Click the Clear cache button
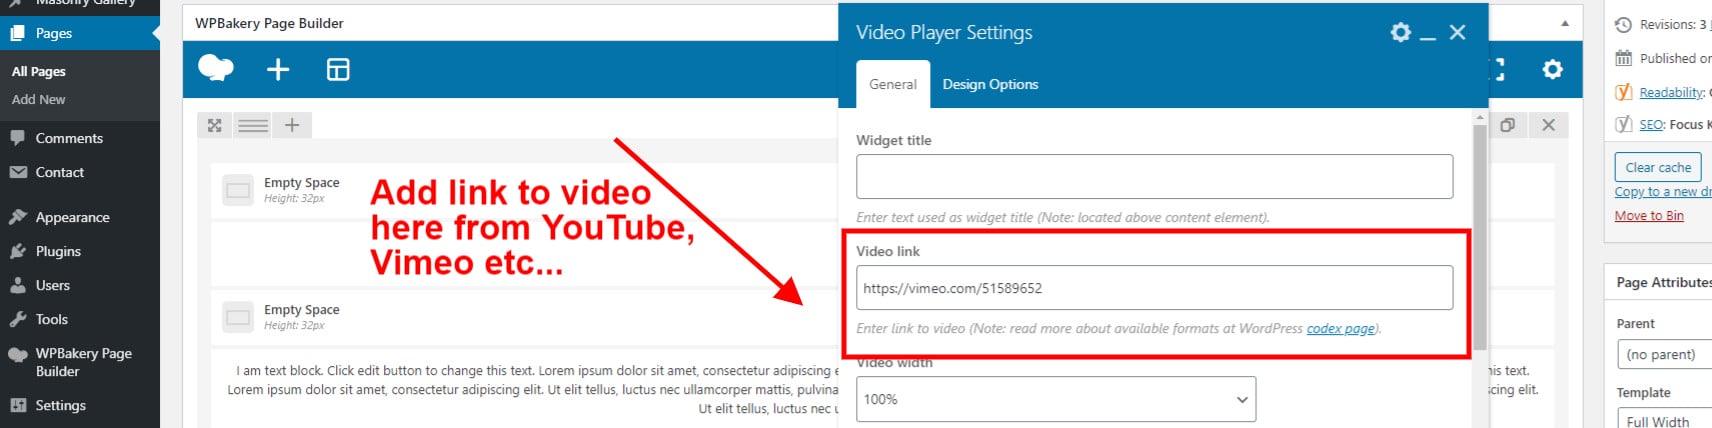Image resolution: width=1712 pixels, height=428 pixels. click(x=1658, y=167)
